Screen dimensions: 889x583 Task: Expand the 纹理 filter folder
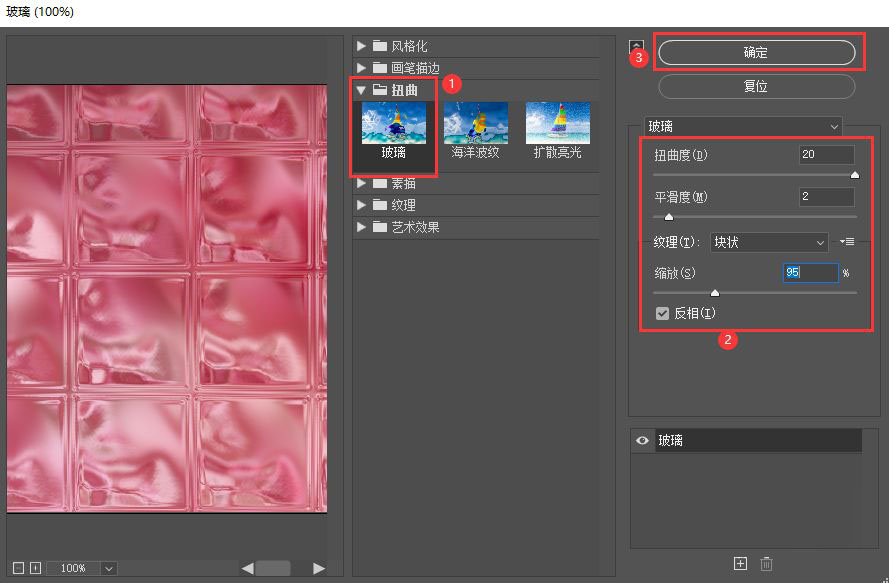click(x=361, y=205)
